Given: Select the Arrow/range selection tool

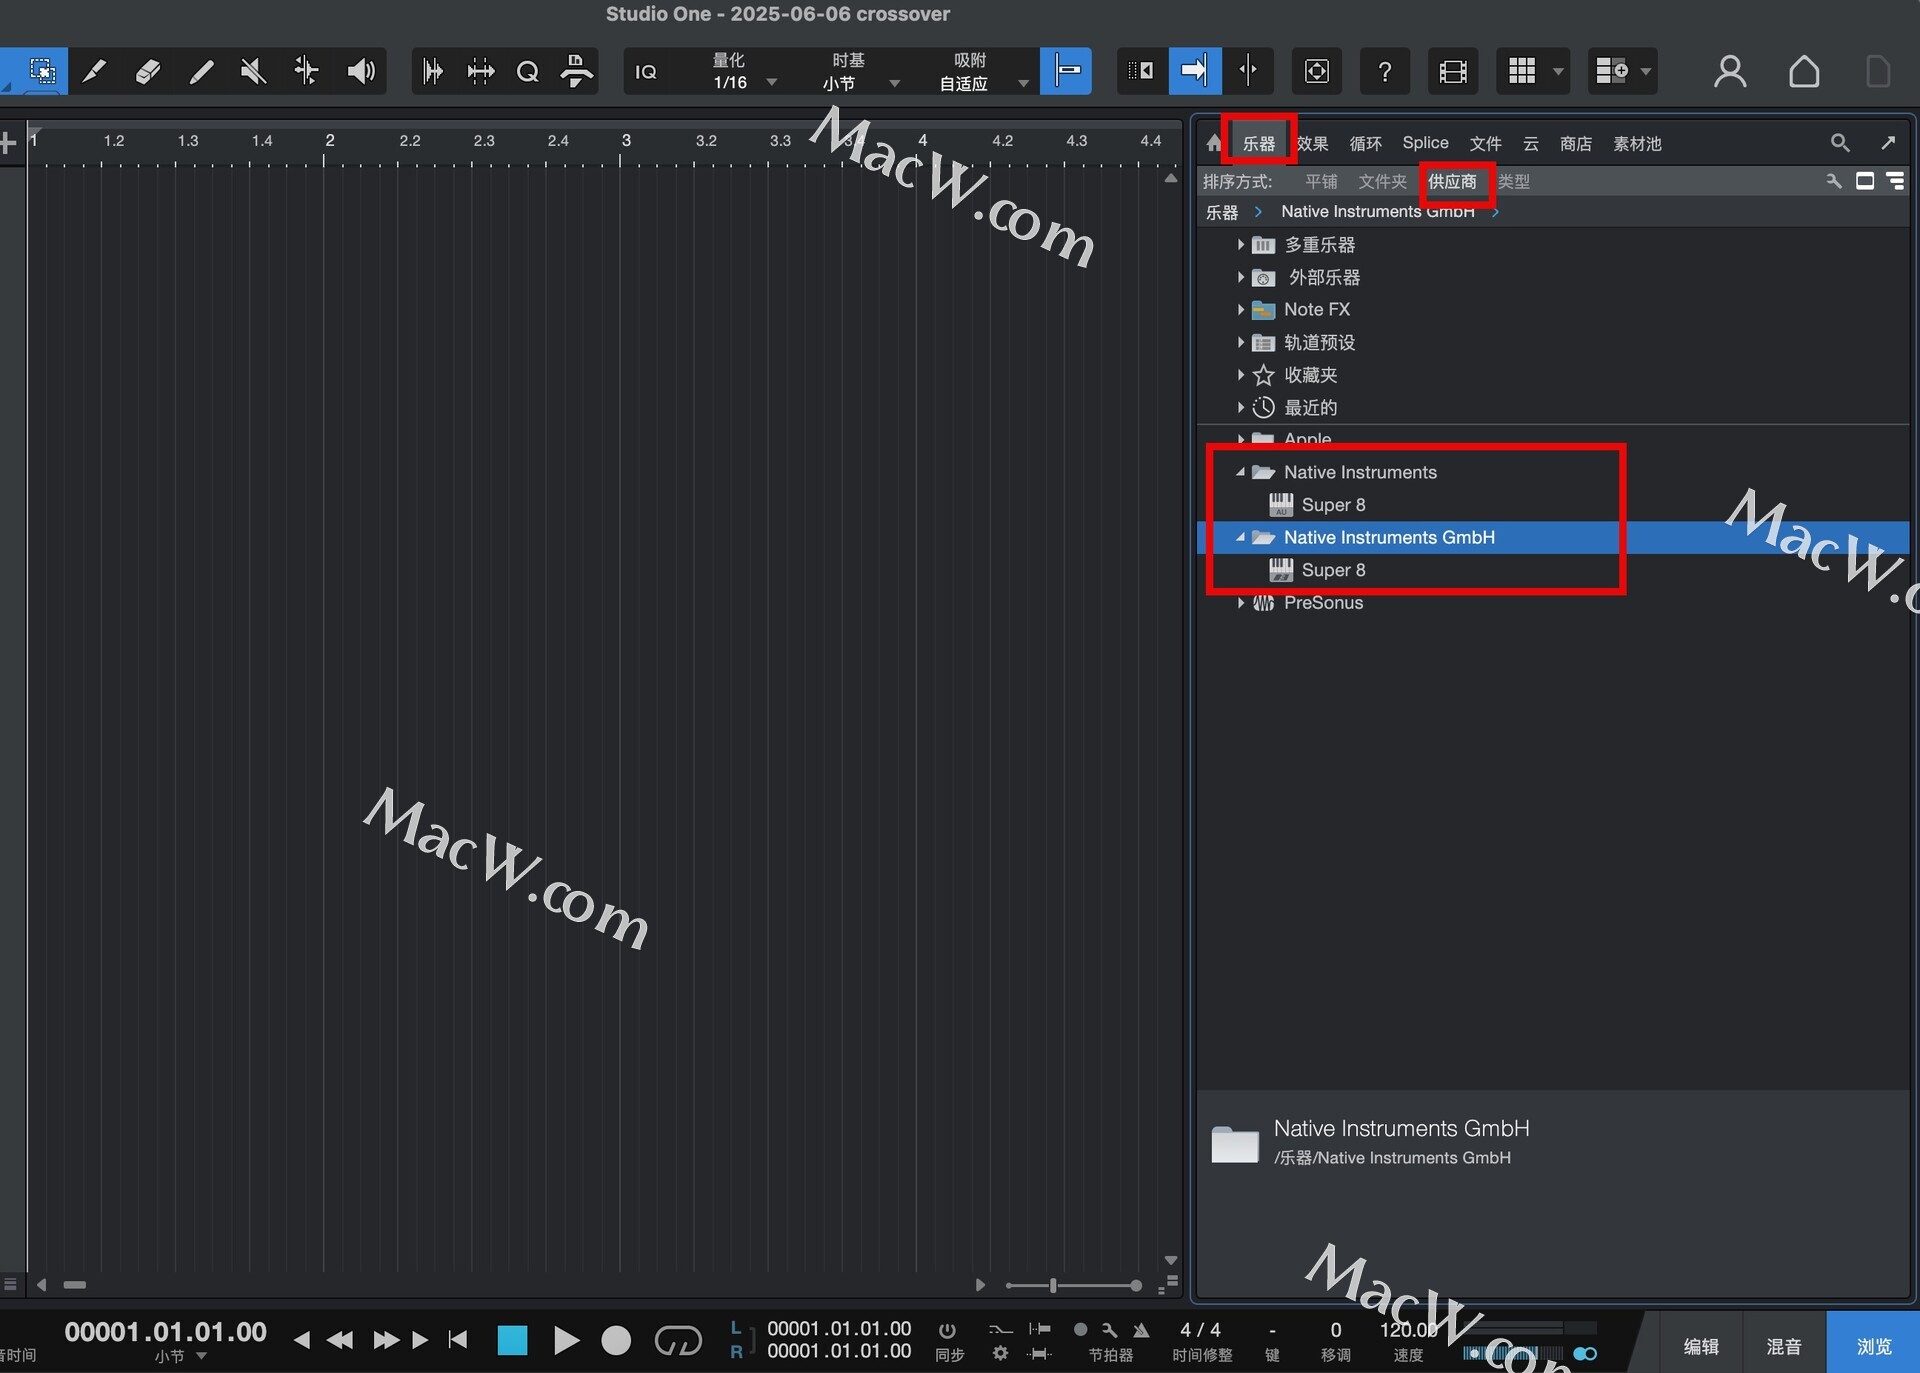Looking at the screenshot, I should (40, 71).
